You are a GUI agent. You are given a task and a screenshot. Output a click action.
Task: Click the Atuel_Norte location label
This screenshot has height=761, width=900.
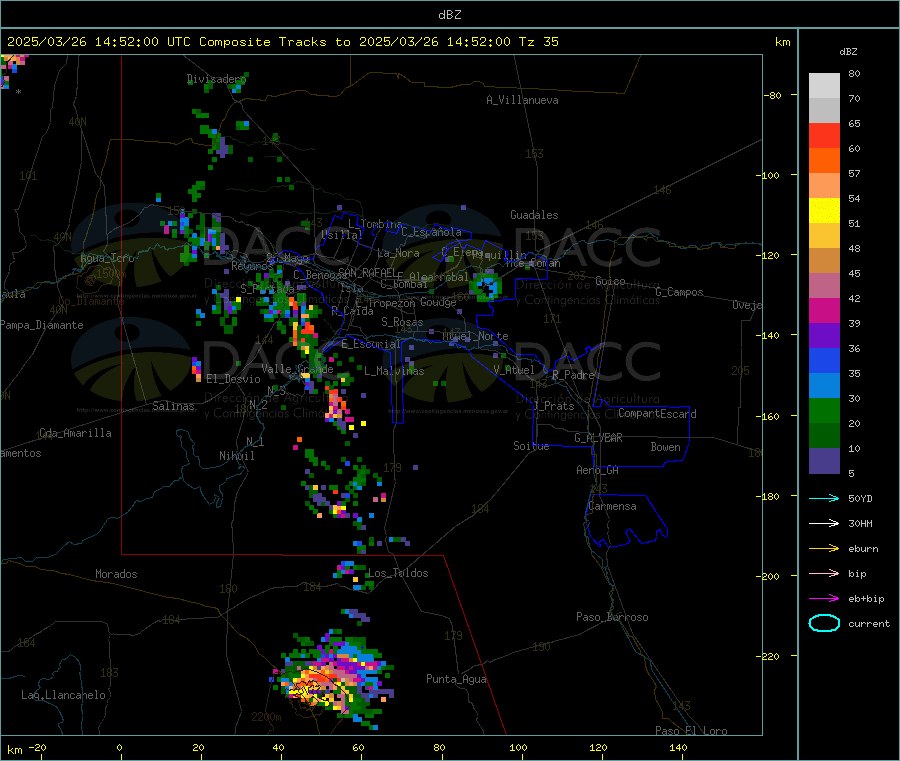click(475, 336)
